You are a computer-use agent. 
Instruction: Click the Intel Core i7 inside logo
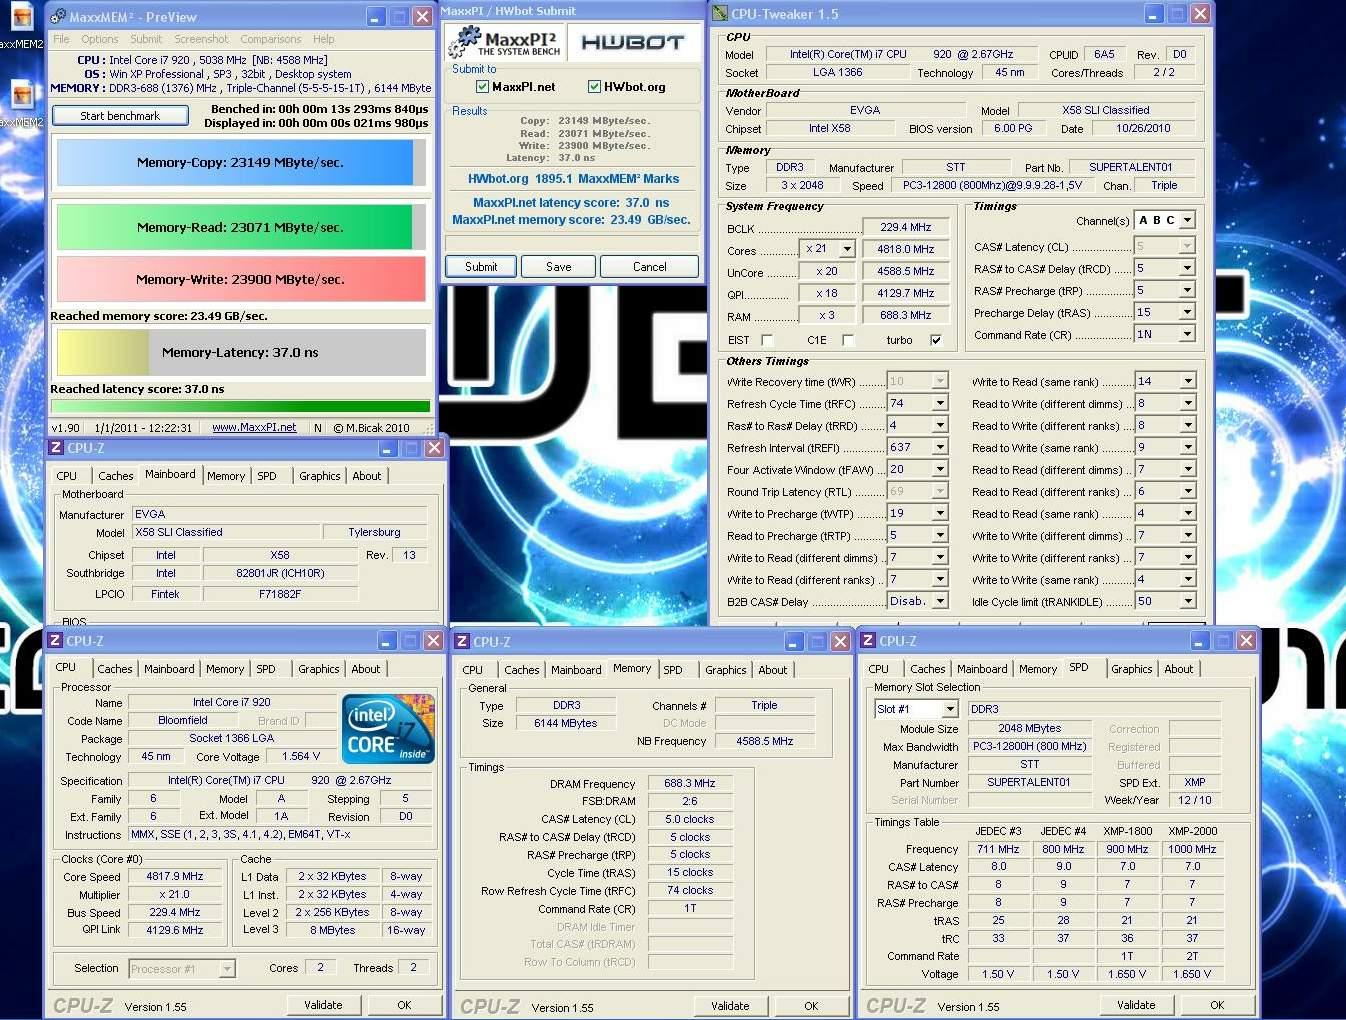[x=388, y=729]
